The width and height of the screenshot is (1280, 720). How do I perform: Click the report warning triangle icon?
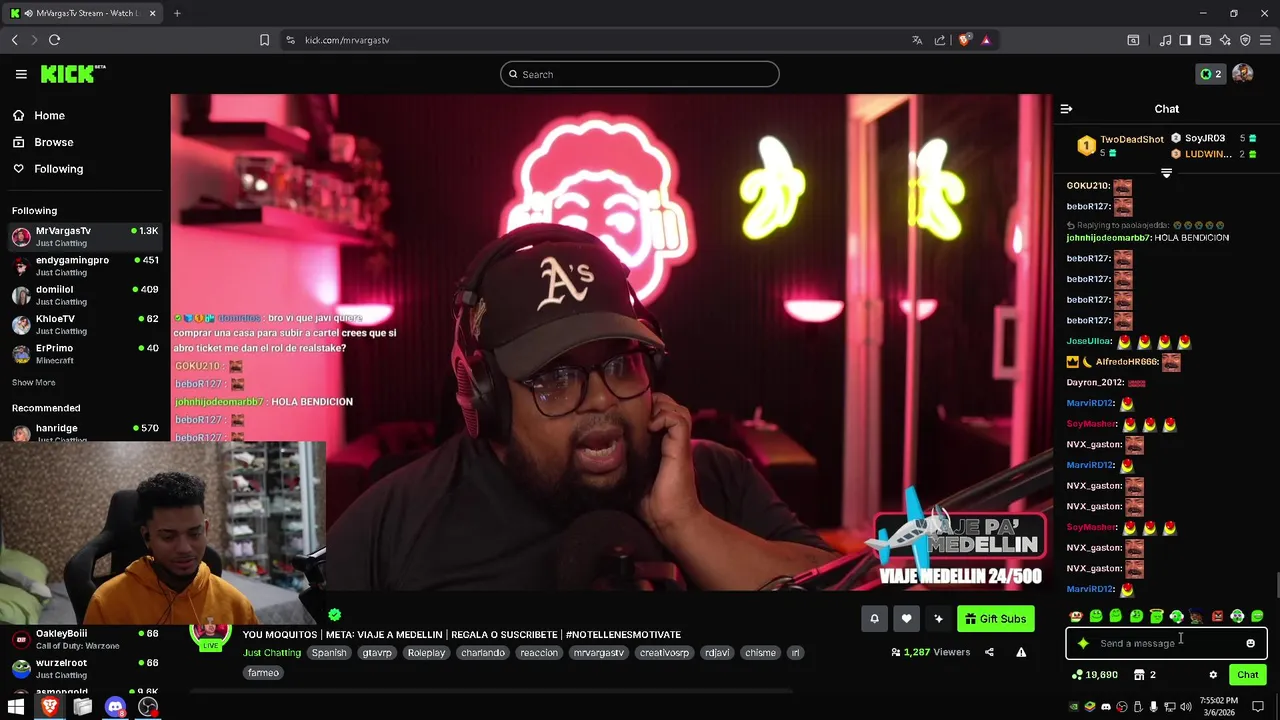coord(1021,652)
